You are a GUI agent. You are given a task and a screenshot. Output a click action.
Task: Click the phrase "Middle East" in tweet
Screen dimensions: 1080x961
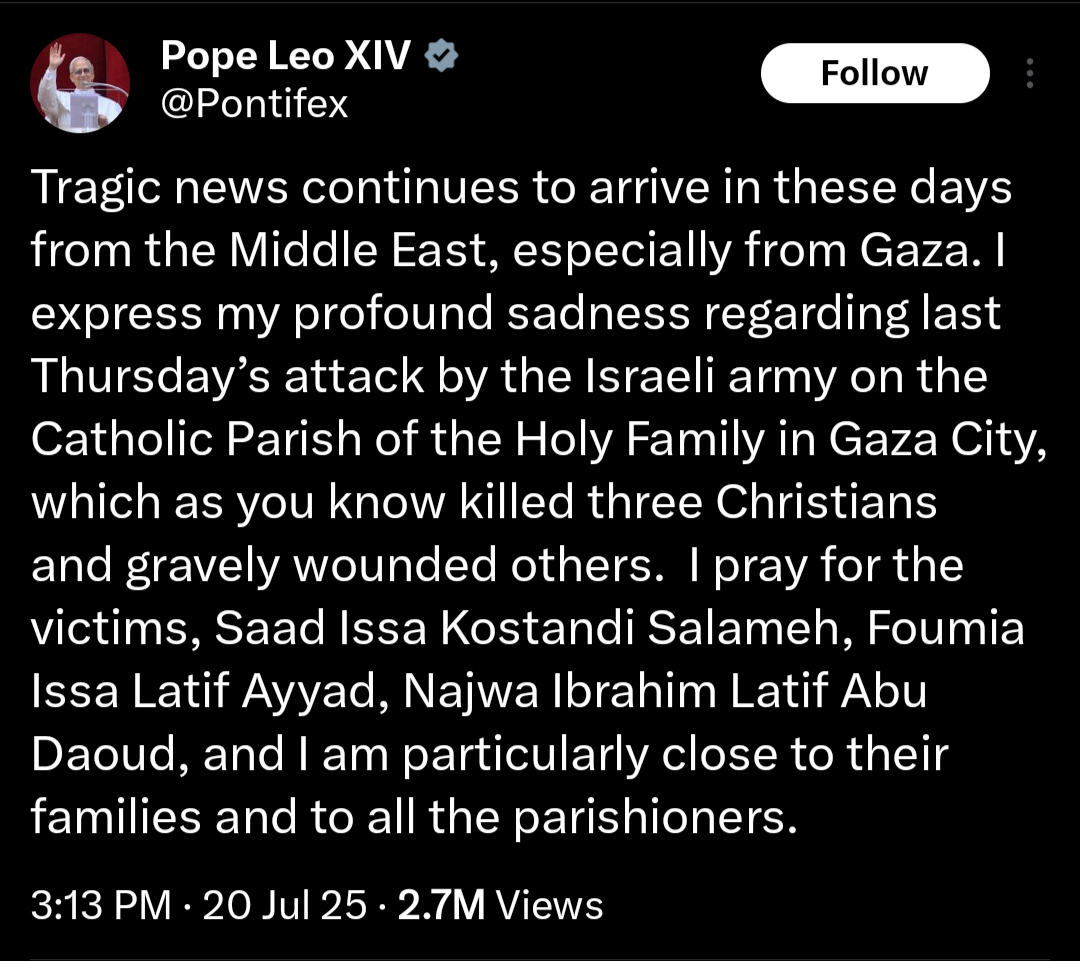358,249
